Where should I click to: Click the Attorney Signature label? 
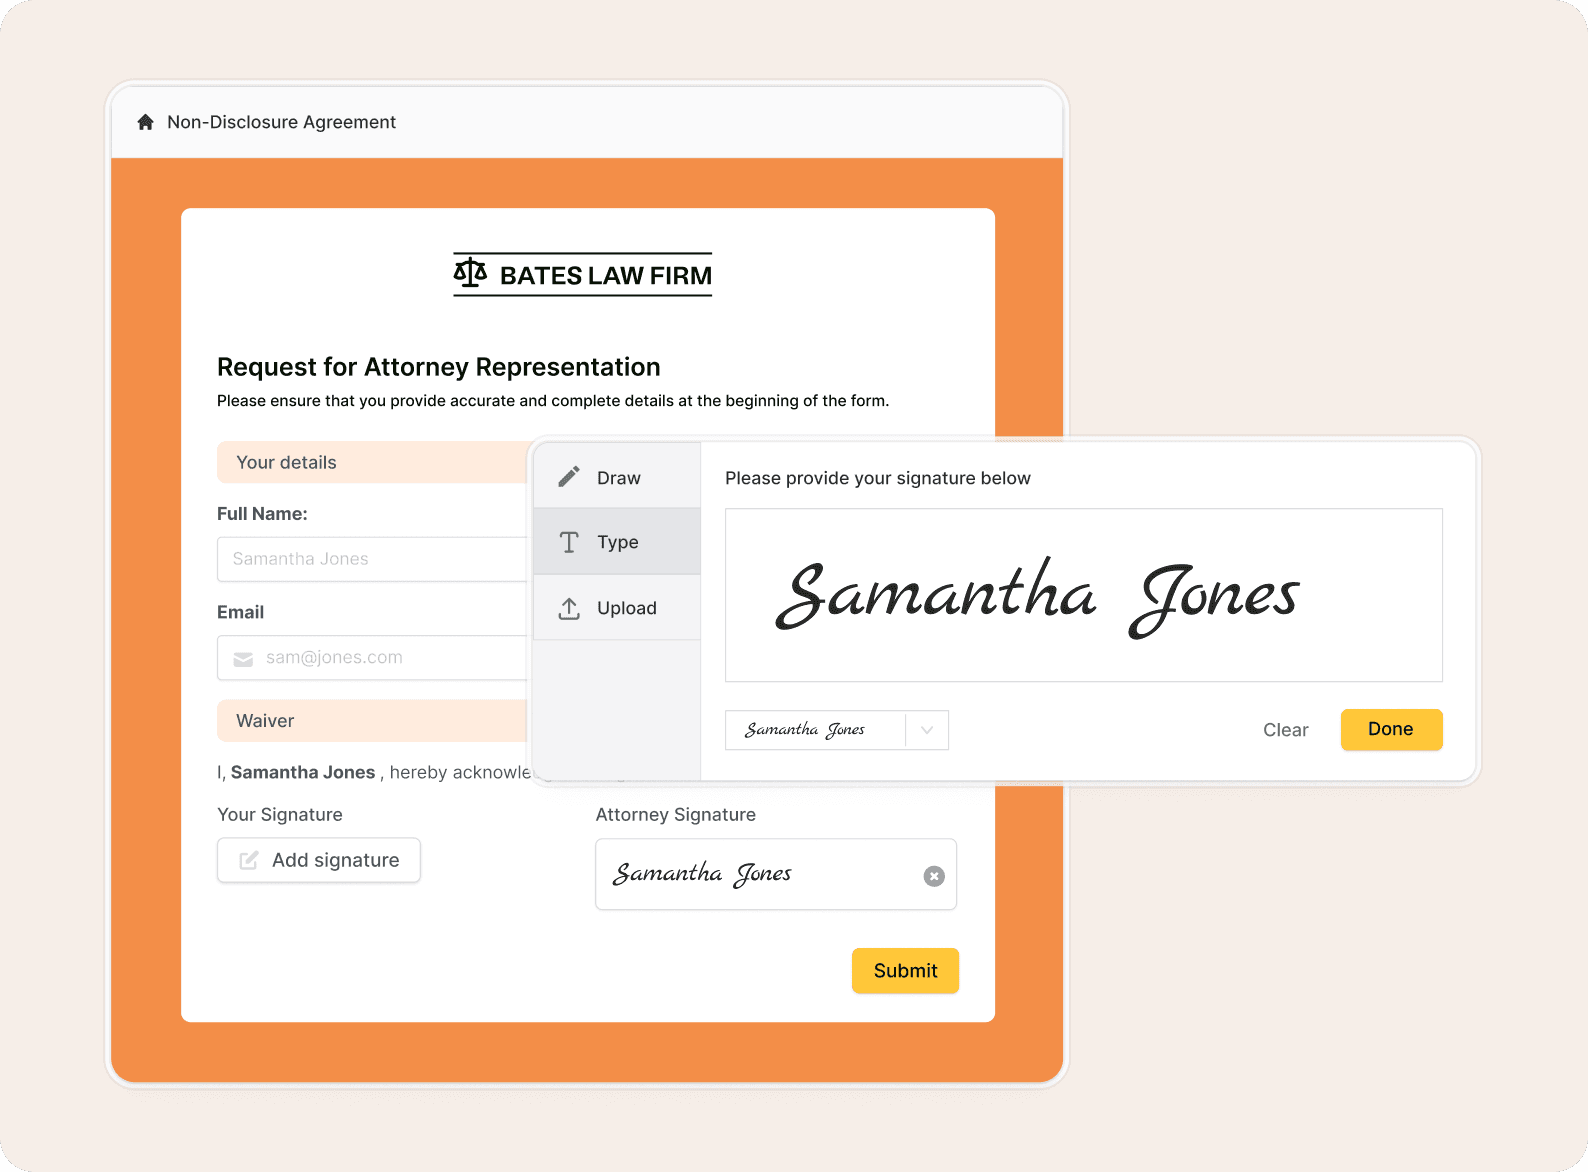[x=676, y=814]
